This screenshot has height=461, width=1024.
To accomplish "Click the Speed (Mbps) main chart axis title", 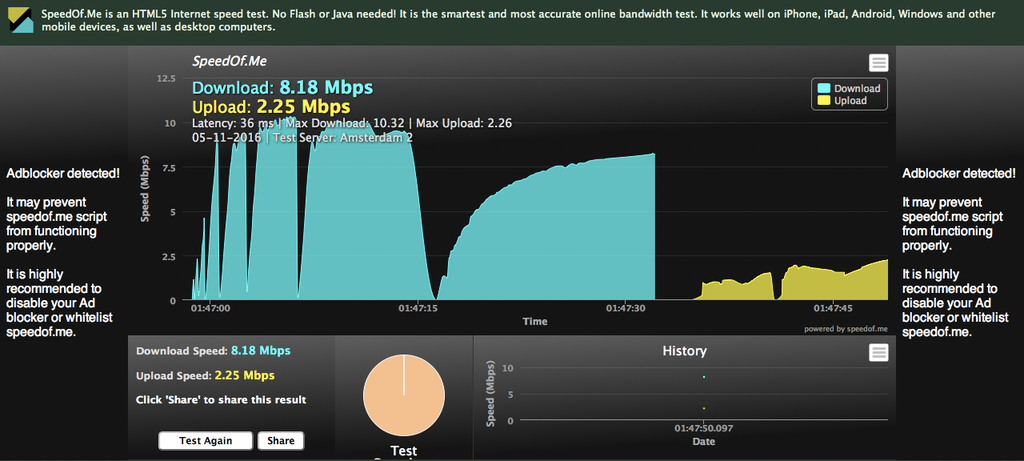I will (146, 189).
